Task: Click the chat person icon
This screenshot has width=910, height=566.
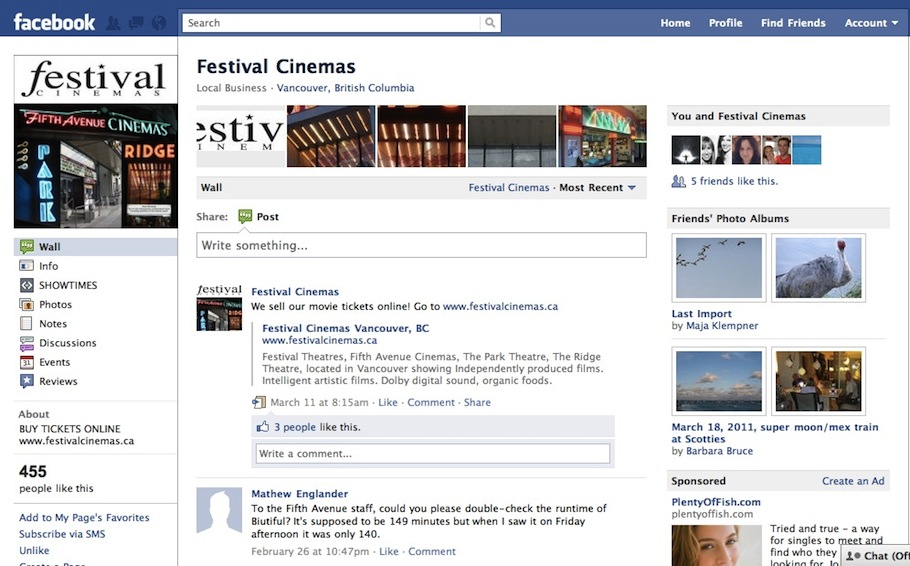Action: [x=853, y=556]
